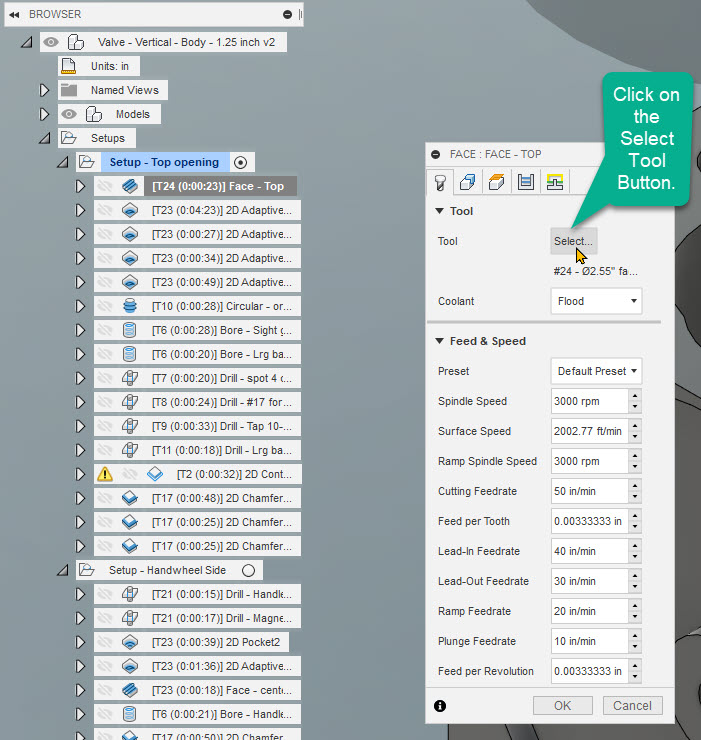Click the T23 0:01:36 2D Adaptive icon
This screenshot has width=701, height=740.
[130, 666]
